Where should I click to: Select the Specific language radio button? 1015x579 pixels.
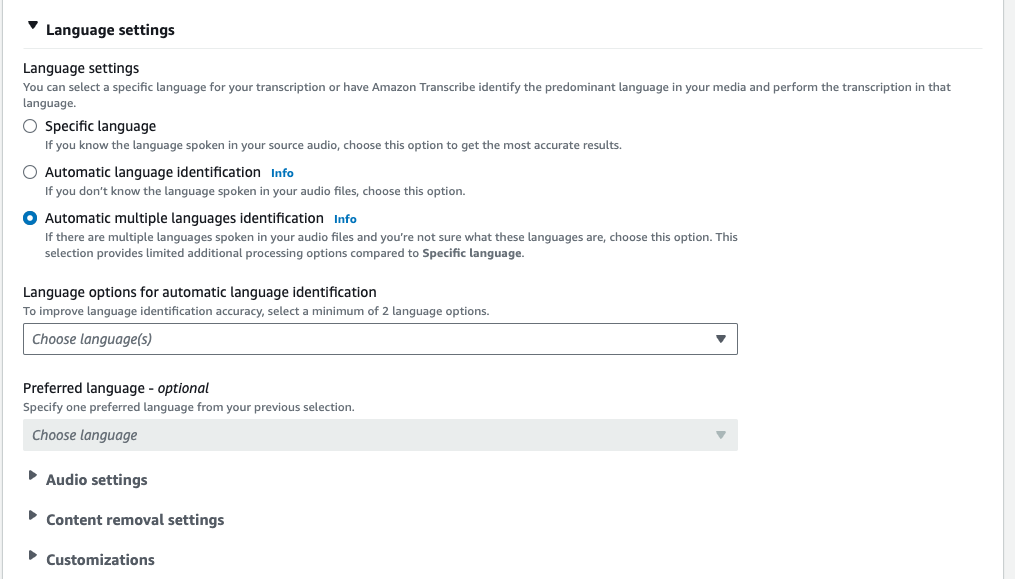29,126
